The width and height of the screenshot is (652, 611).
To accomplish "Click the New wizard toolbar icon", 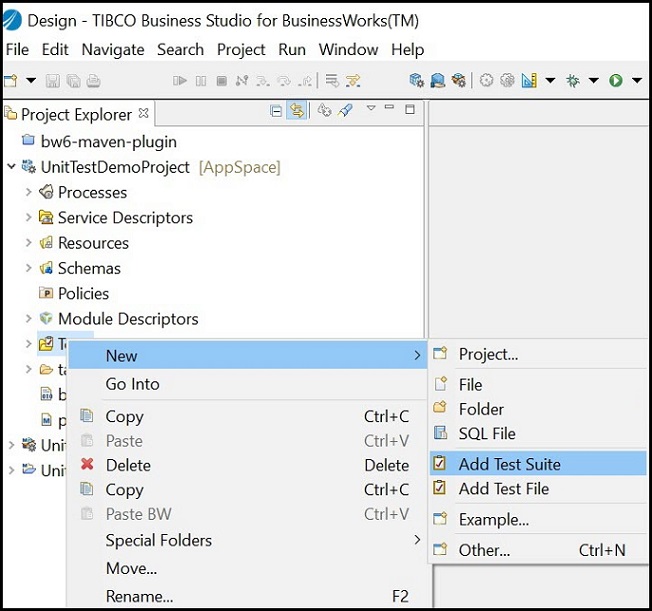I will (x=11, y=80).
